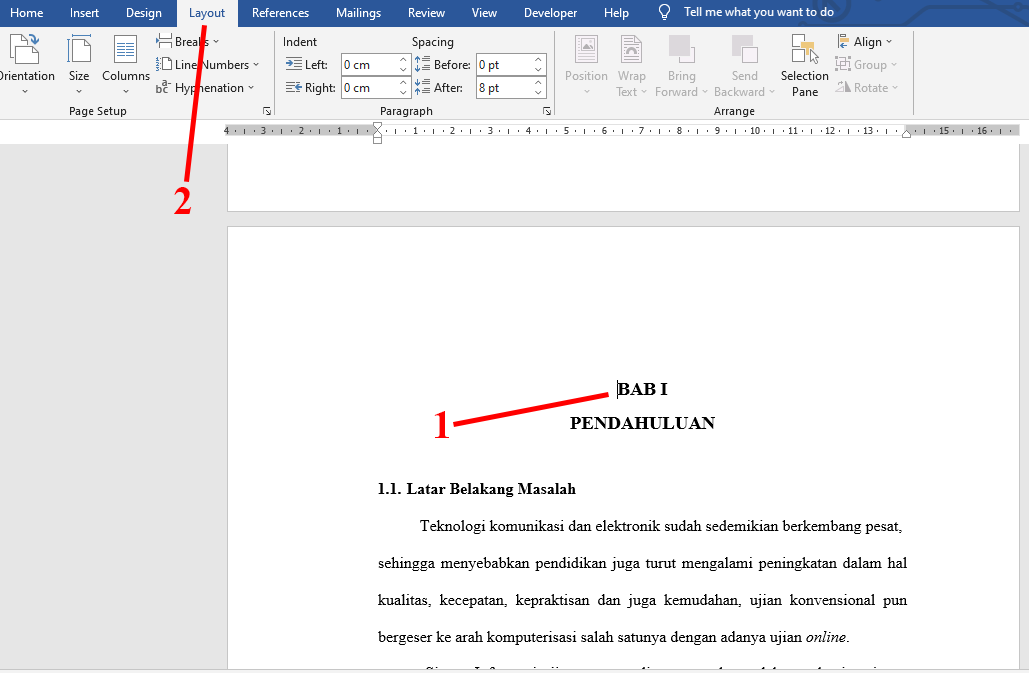Expand the Align dropdown
This screenshot has height=673, width=1029.
[866, 41]
